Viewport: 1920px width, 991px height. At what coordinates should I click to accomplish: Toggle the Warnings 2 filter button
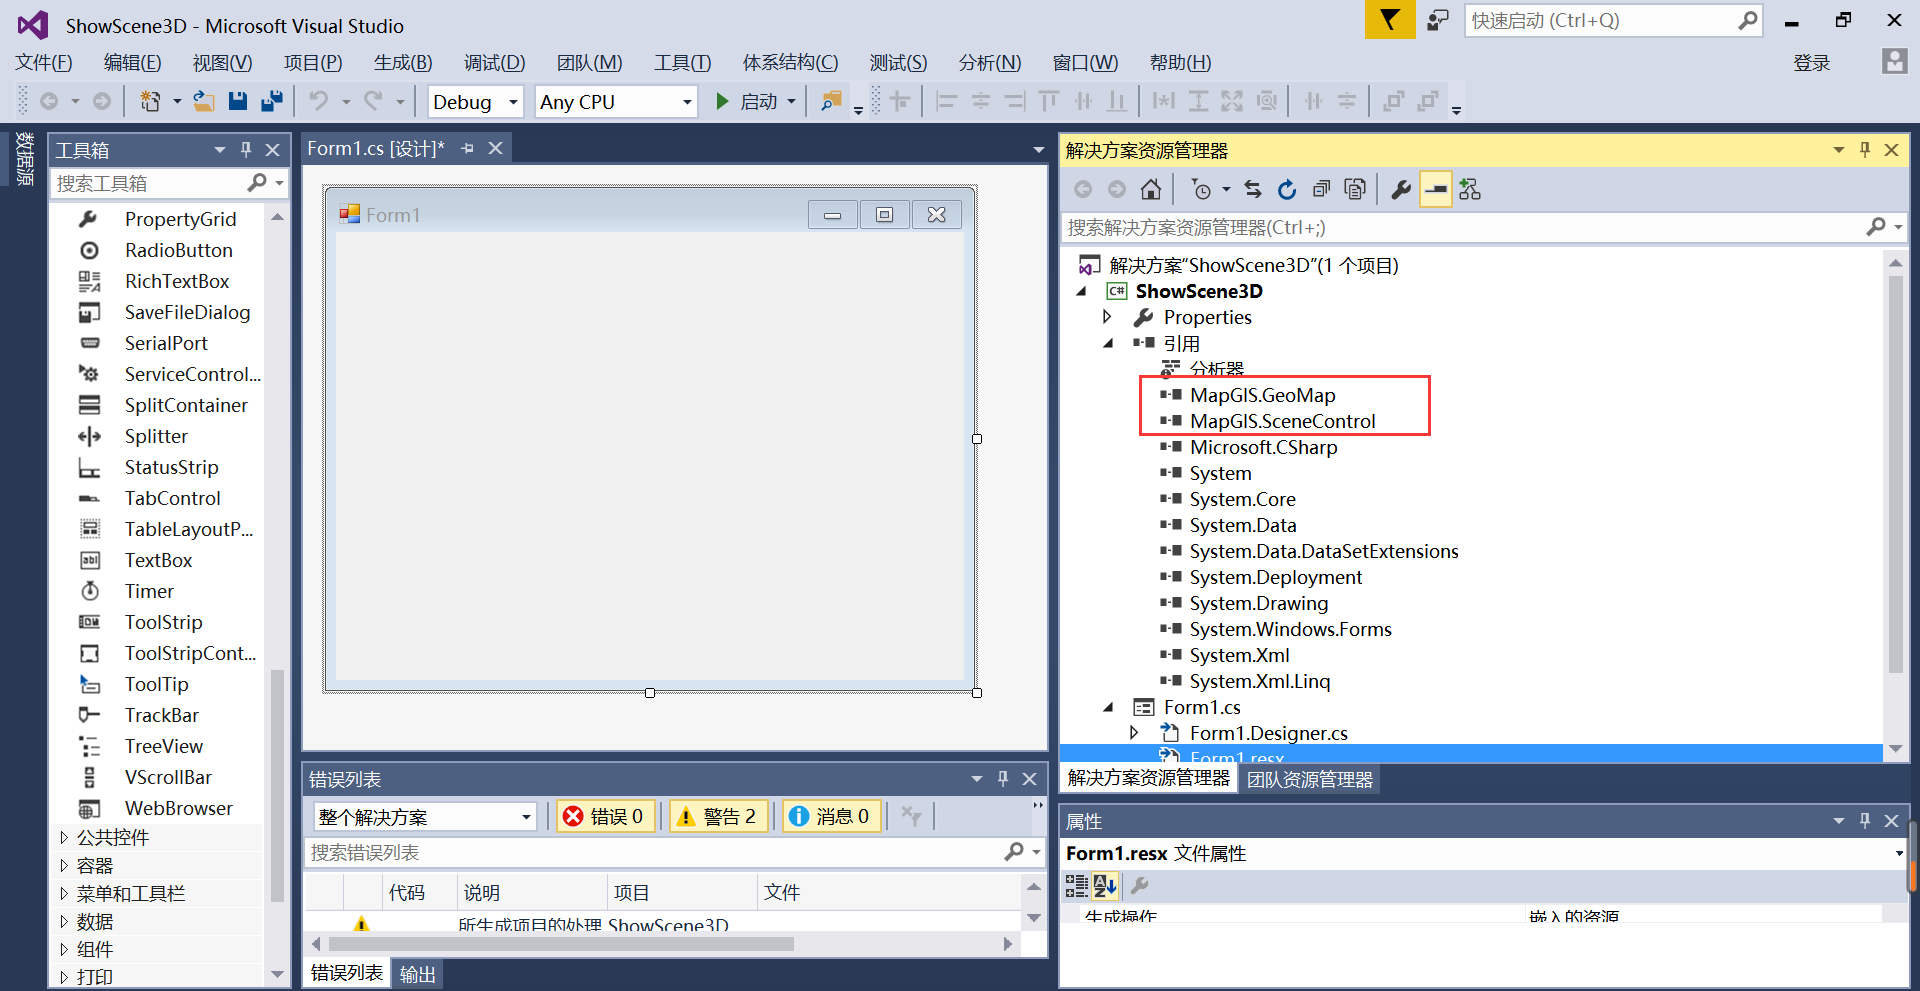[718, 817]
